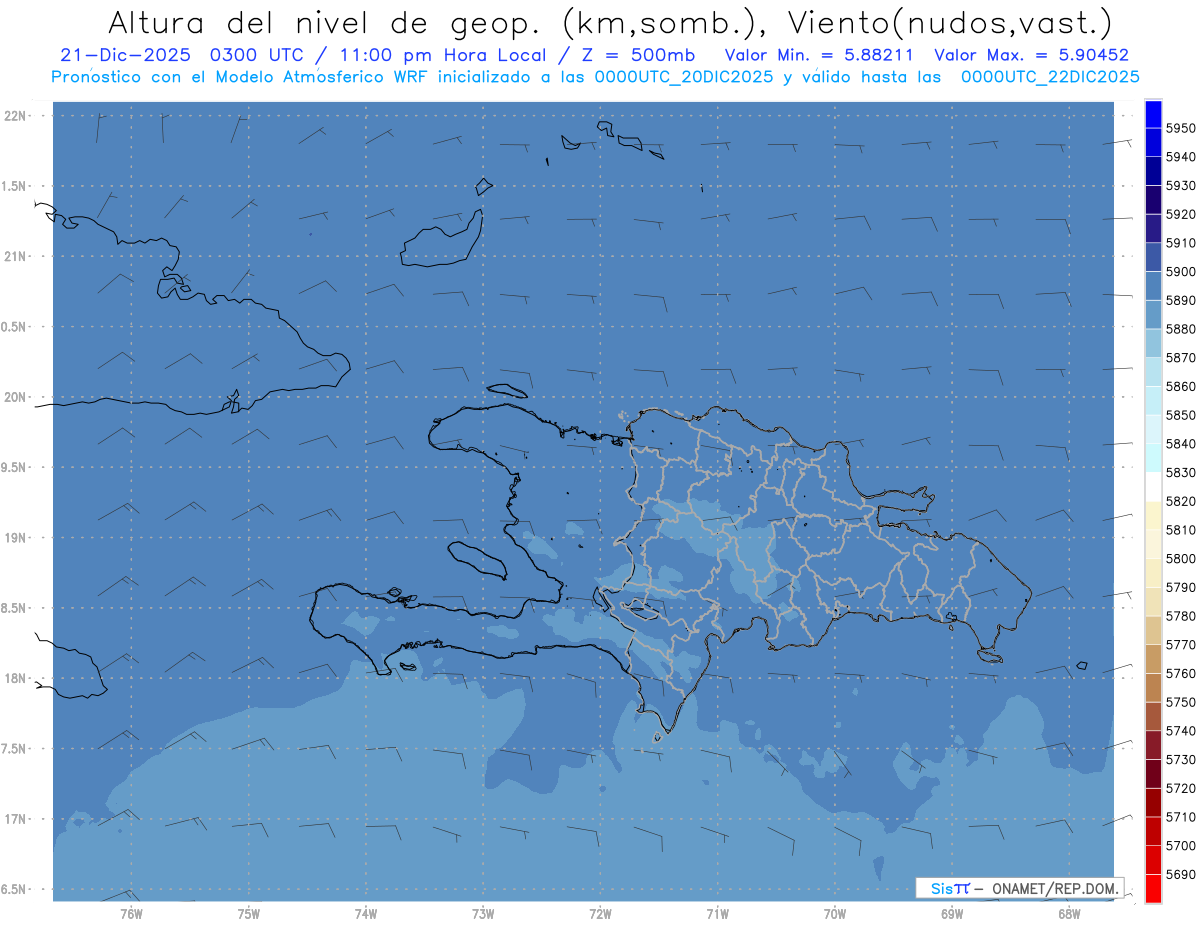Click the 5820 legend value
Viewport: 1200px width, 927px height.
[x=1181, y=501]
